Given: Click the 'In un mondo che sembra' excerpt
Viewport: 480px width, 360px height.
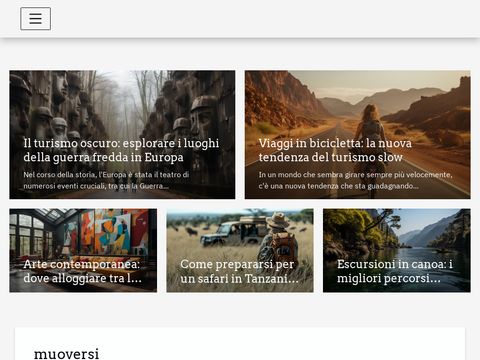Looking at the screenshot, I should (x=355, y=180).
